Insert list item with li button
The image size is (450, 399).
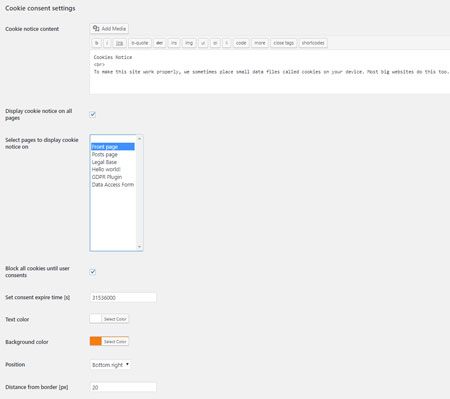click(x=226, y=43)
